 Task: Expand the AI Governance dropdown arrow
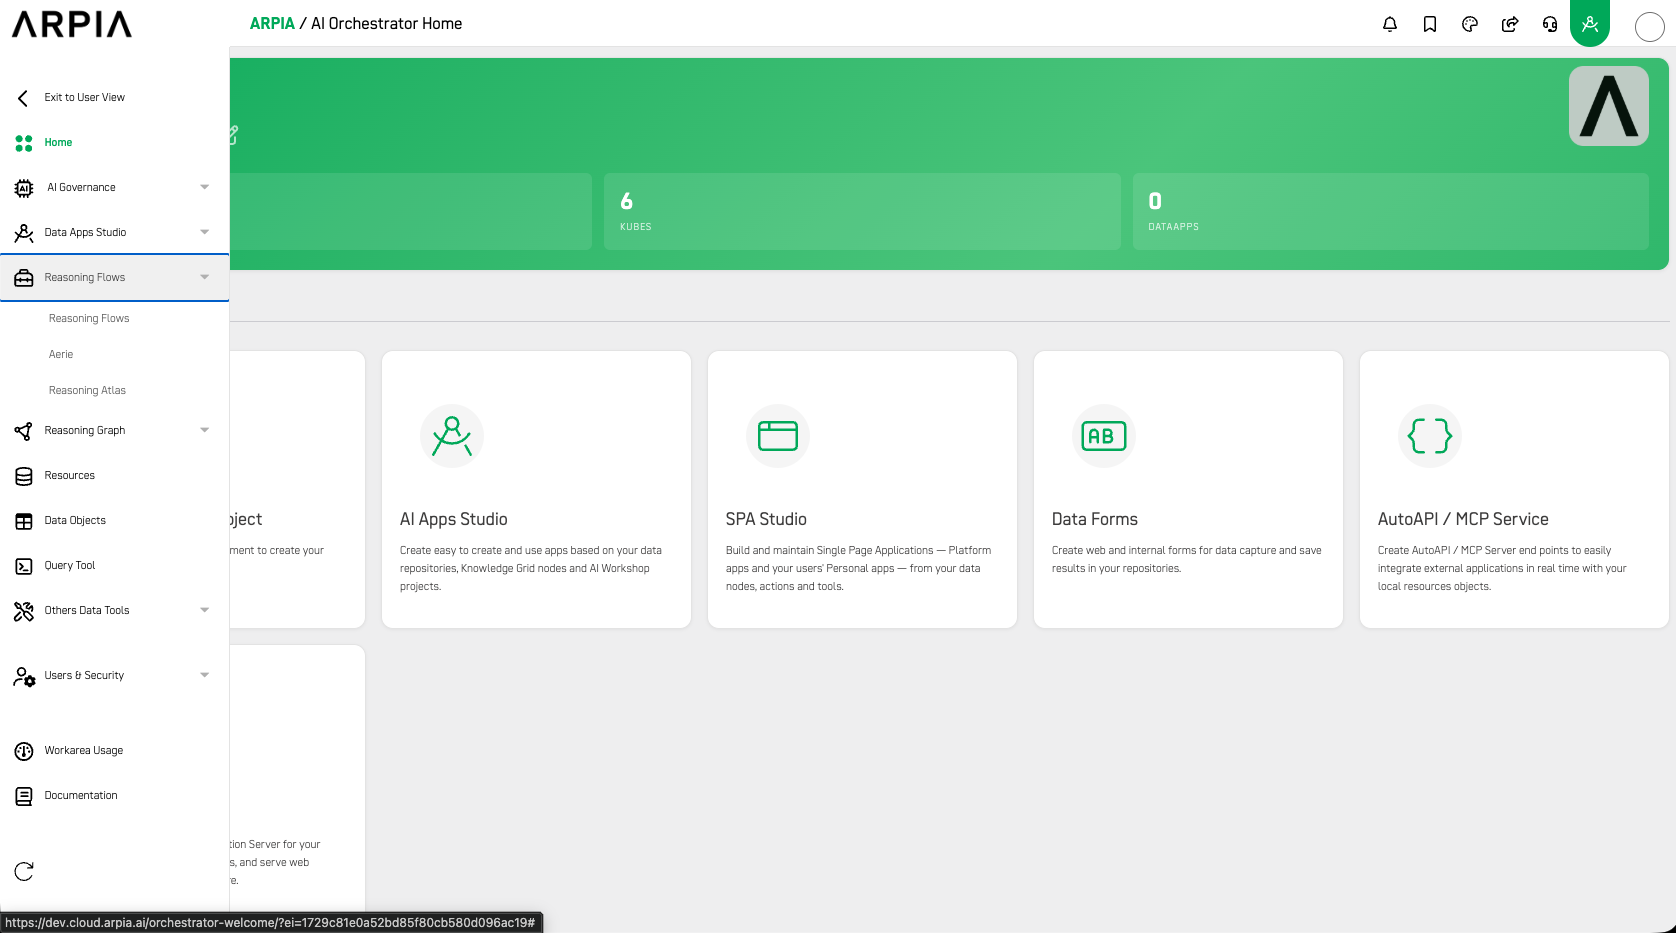pos(205,187)
